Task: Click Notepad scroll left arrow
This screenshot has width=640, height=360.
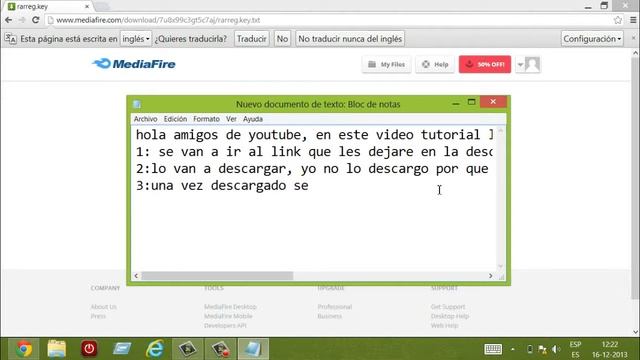Action: coord(136,276)
